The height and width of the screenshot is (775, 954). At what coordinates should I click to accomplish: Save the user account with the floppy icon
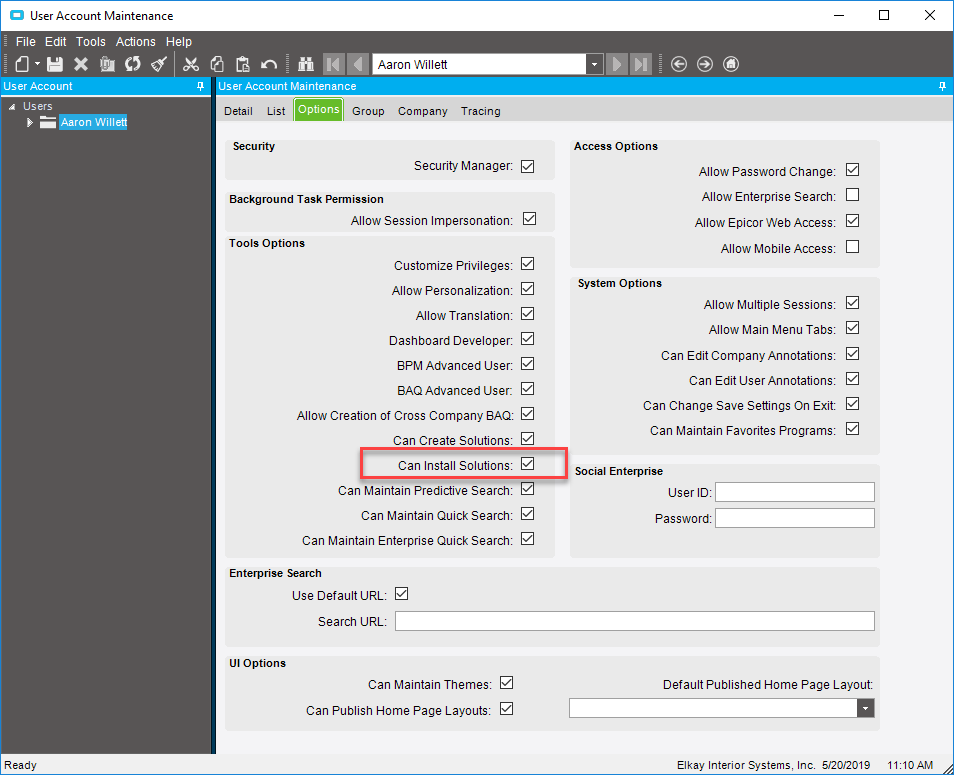pyautogui.click(x=55, y=64)
